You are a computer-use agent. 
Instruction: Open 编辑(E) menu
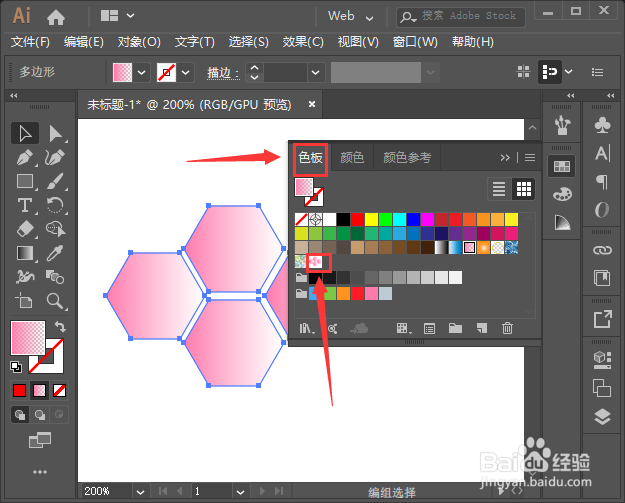point(84,42)
